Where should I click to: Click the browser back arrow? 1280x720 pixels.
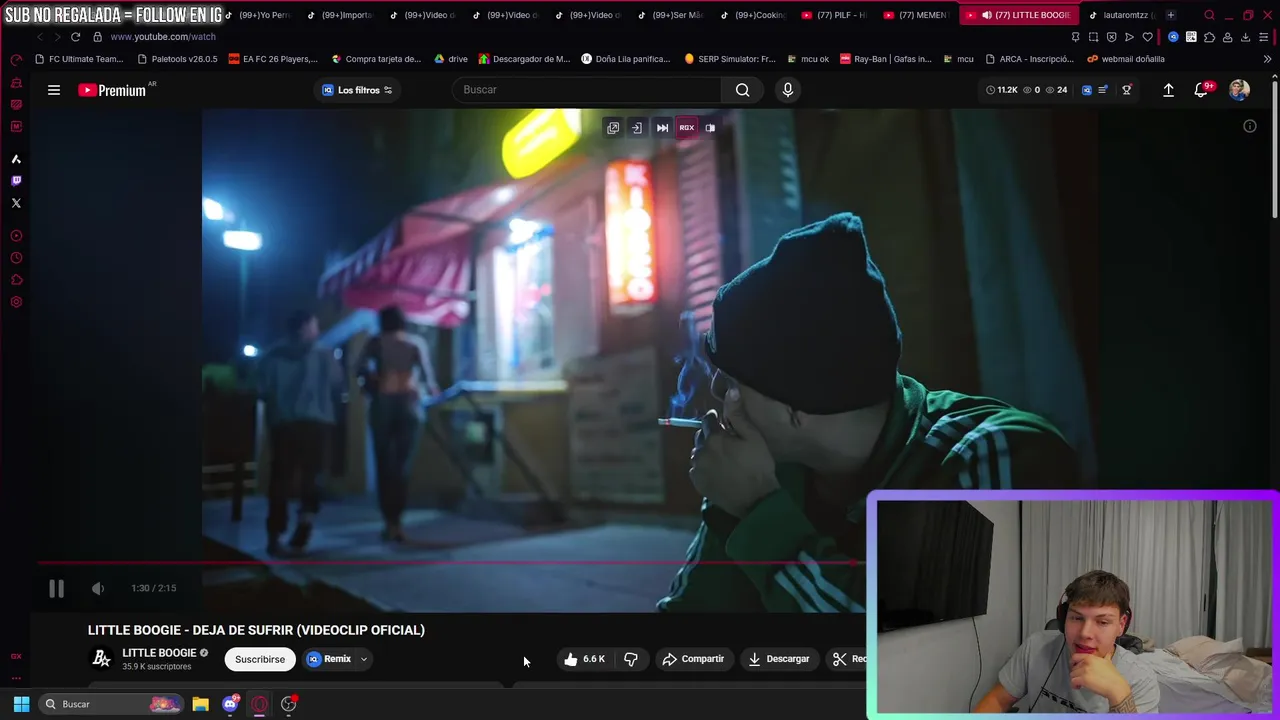click(40, 37)
